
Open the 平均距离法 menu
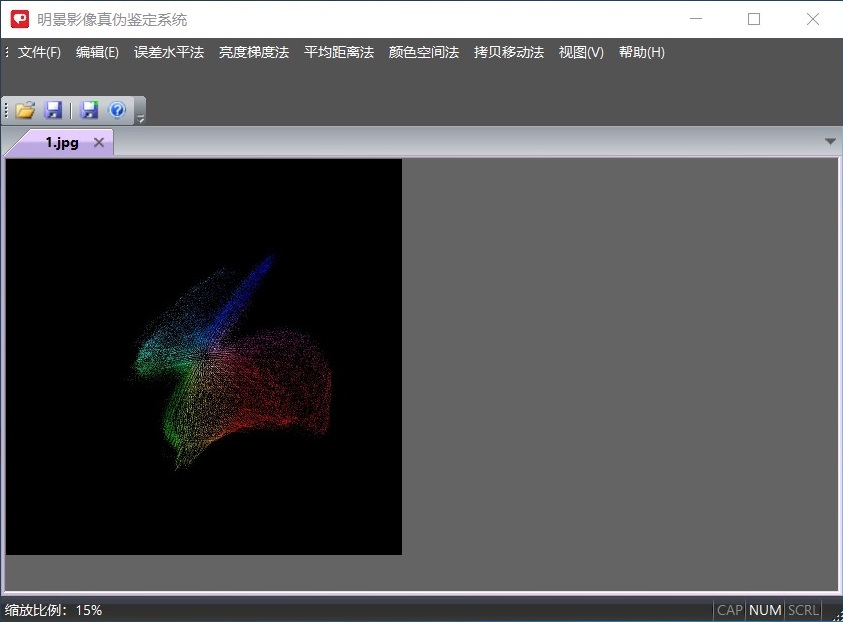tap(339, 52)
